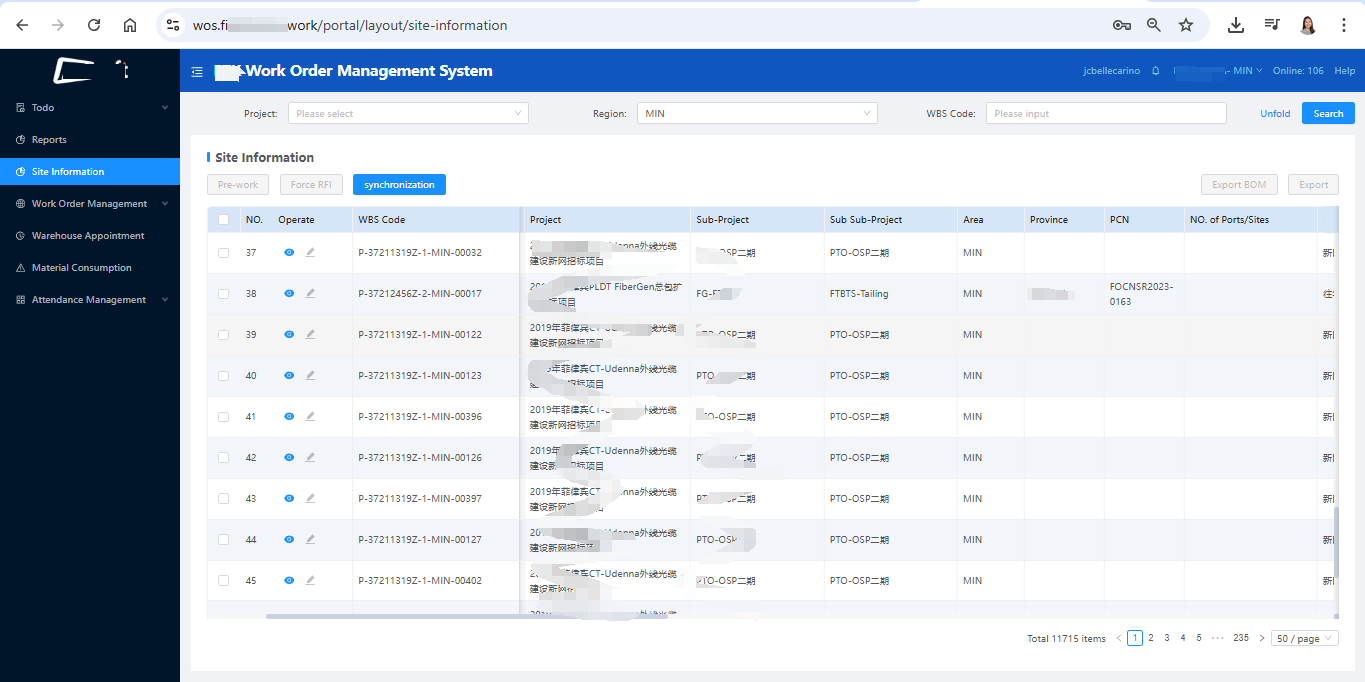
Task: Bookmark this page with star icon
Action: tap(1186, 25)
